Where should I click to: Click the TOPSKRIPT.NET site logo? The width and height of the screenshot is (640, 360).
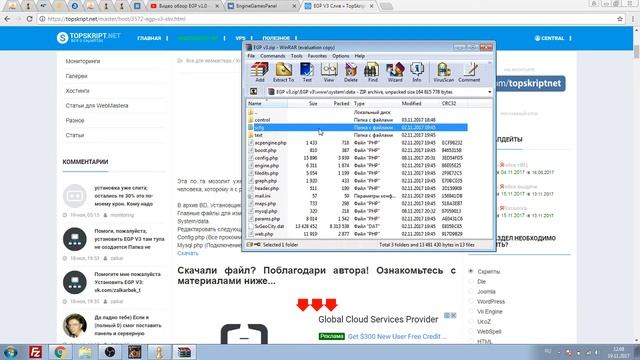pyautogui.click(x=89, y=38)
